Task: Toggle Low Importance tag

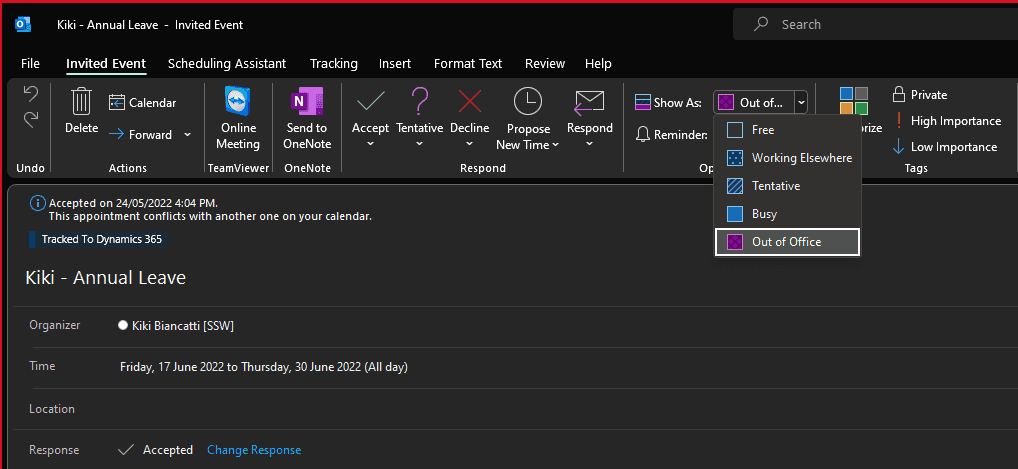Action: [943, 147]
